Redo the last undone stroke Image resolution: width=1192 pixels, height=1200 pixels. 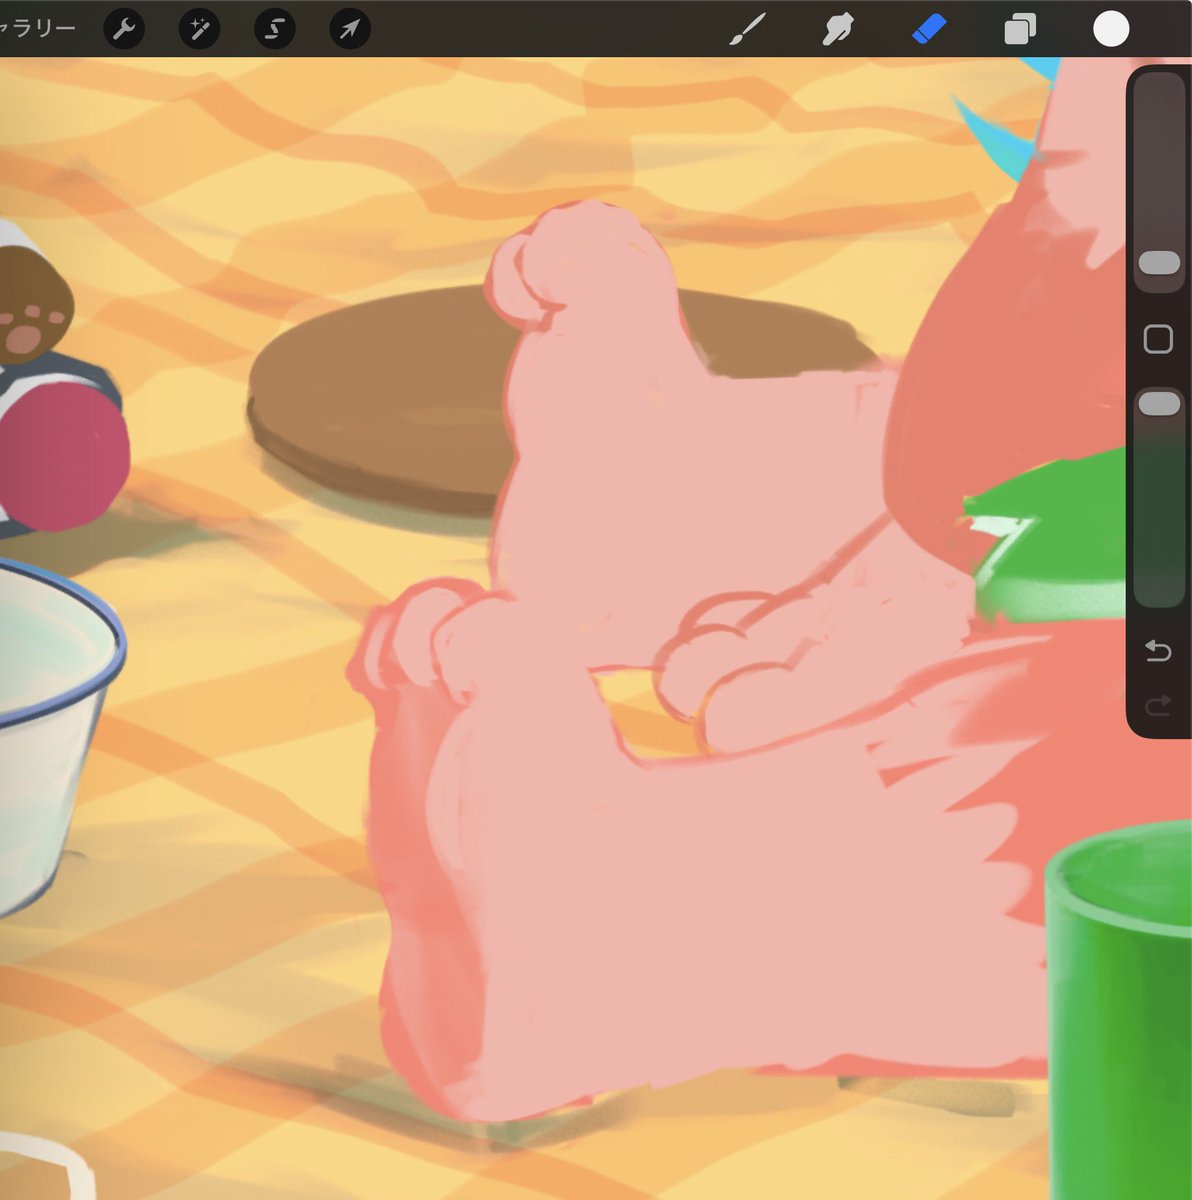[1158, 706]
